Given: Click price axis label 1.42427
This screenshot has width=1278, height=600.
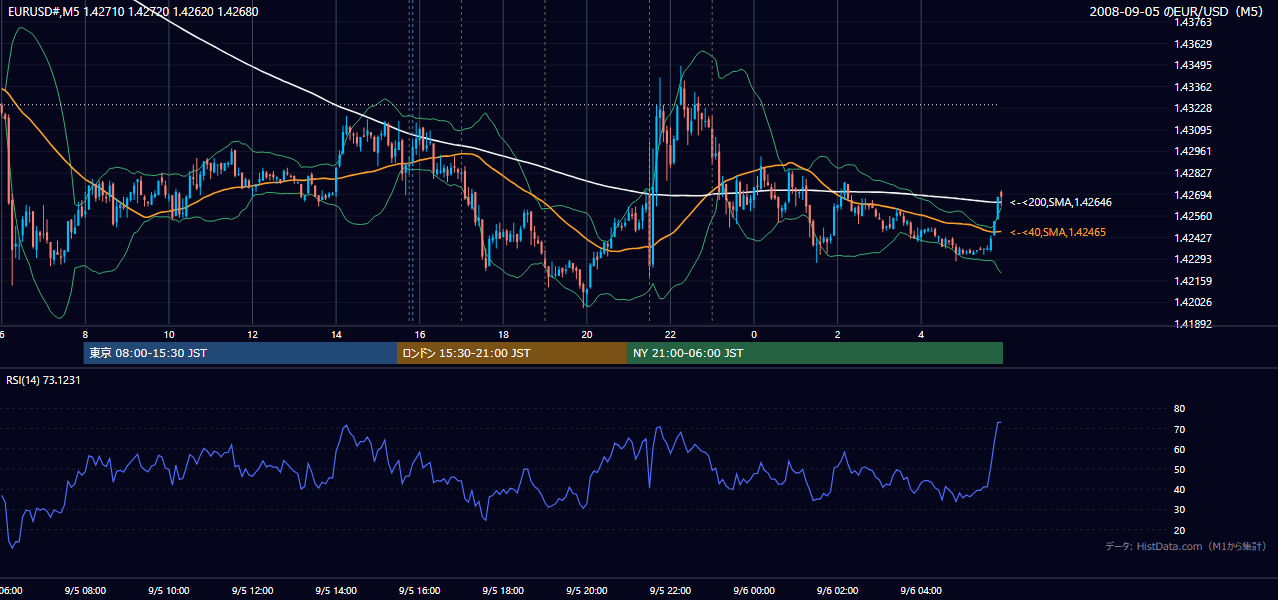Looking at the screenshot, I should pyautogui.click(x=1195, y=238).
